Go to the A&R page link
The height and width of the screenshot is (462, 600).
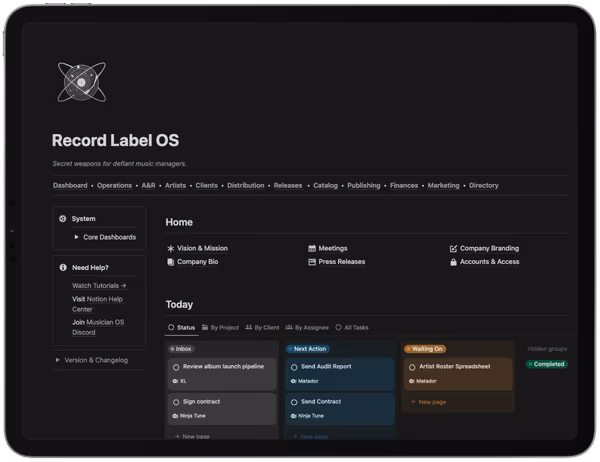tap(148, 186)
